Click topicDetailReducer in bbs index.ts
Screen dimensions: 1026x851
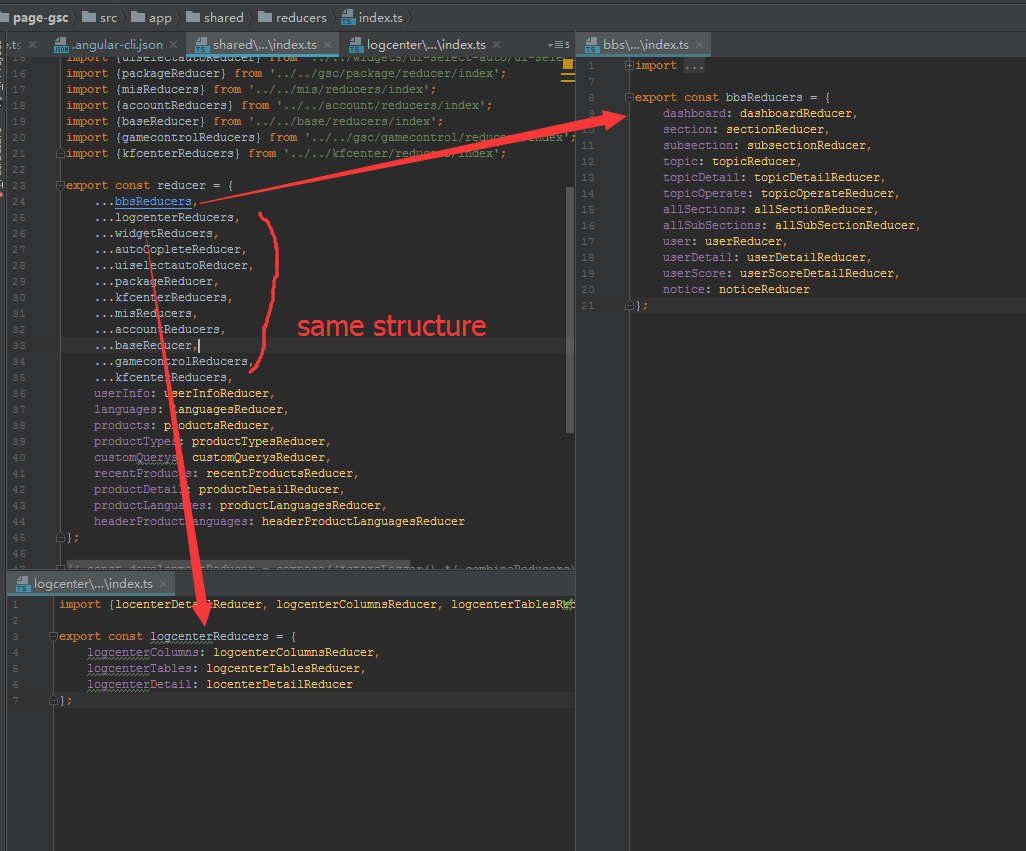[x=817, y=177]
